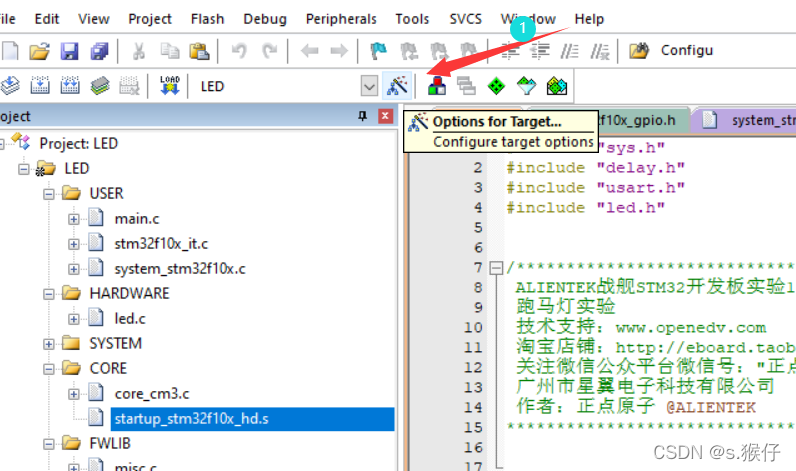The image size is (796, 471).
Task: Collapse the LED target node
Action: tap(24, 169)
